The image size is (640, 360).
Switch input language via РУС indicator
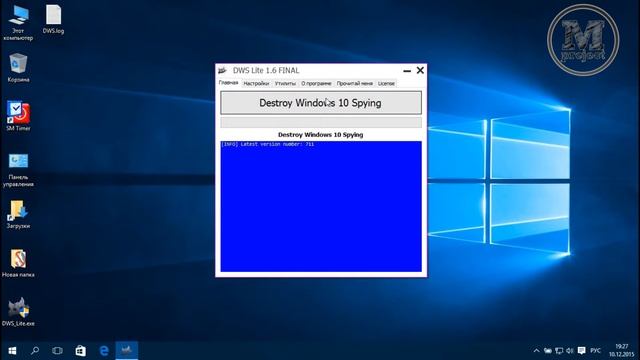pyautogui.click(x=596, y=351)
